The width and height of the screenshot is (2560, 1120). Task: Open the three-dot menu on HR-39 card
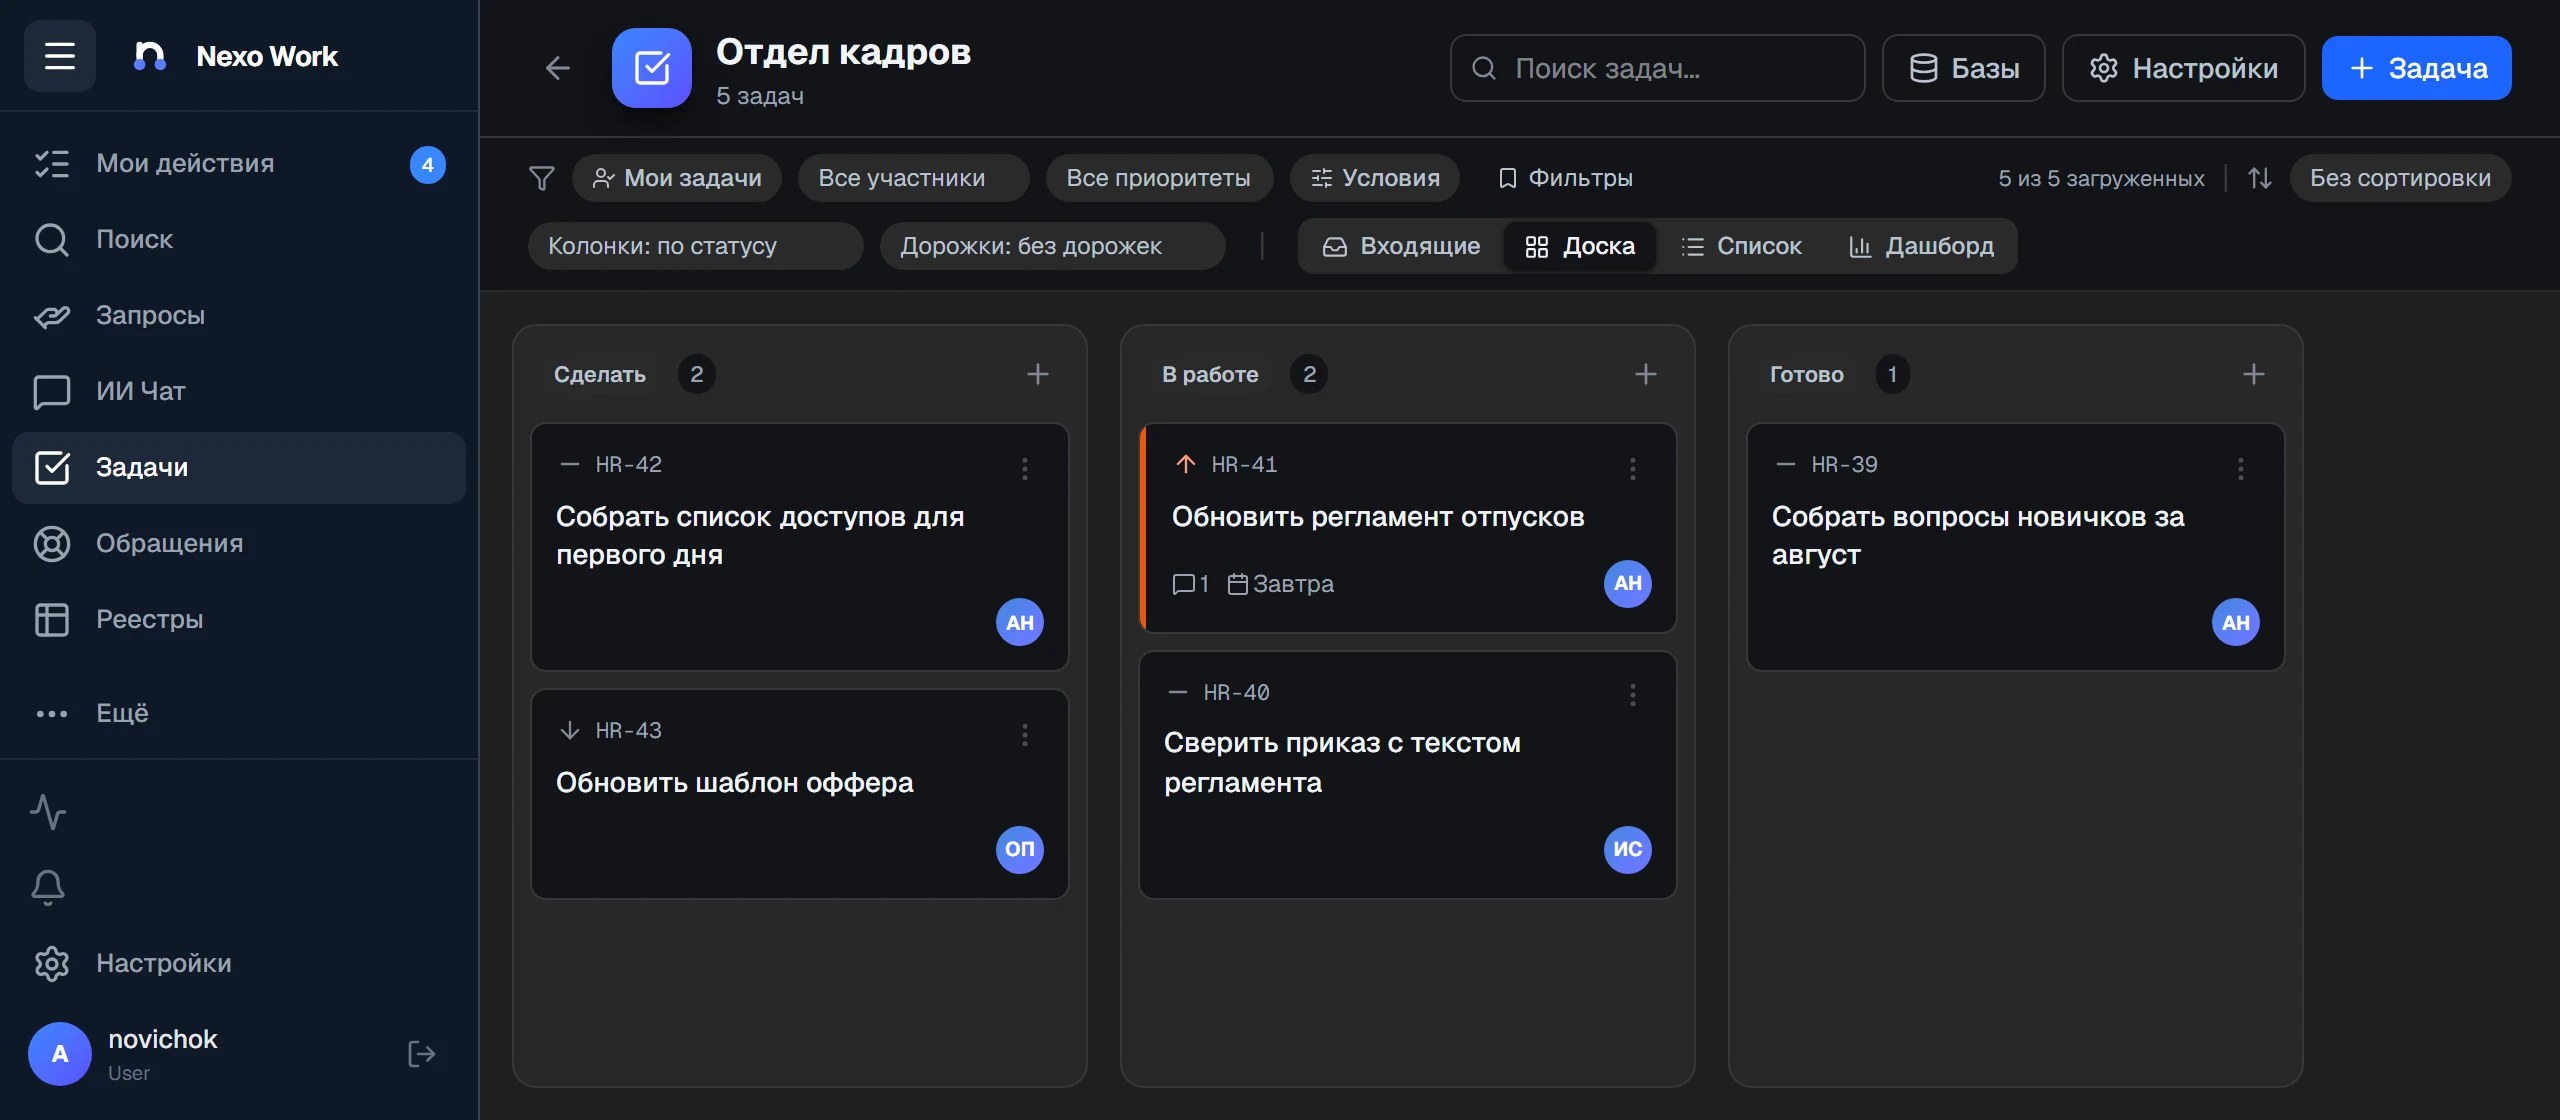(2241, 468)
